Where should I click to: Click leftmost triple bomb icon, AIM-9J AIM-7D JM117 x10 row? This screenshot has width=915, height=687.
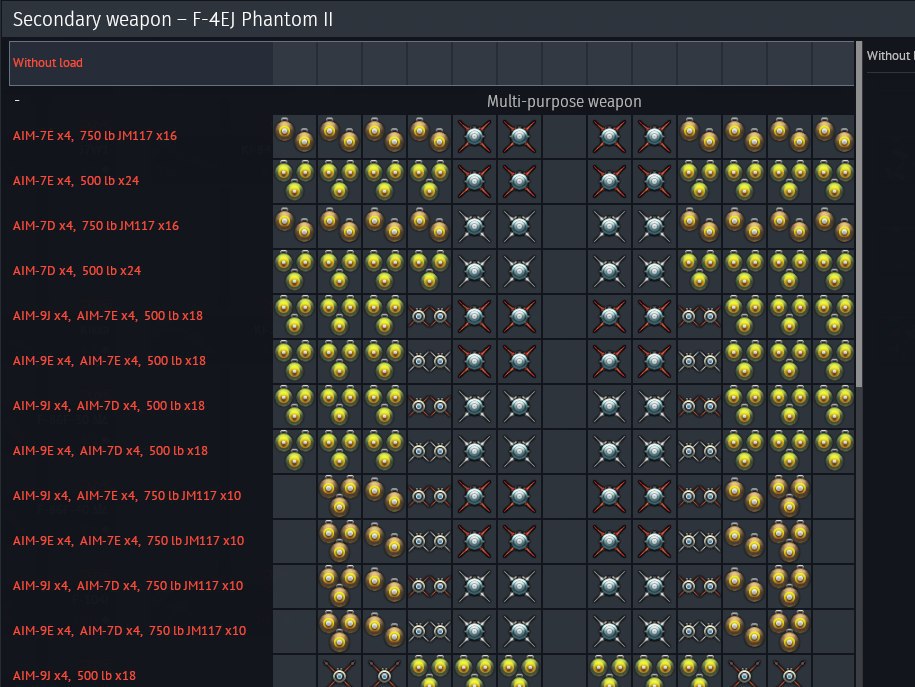340,585
